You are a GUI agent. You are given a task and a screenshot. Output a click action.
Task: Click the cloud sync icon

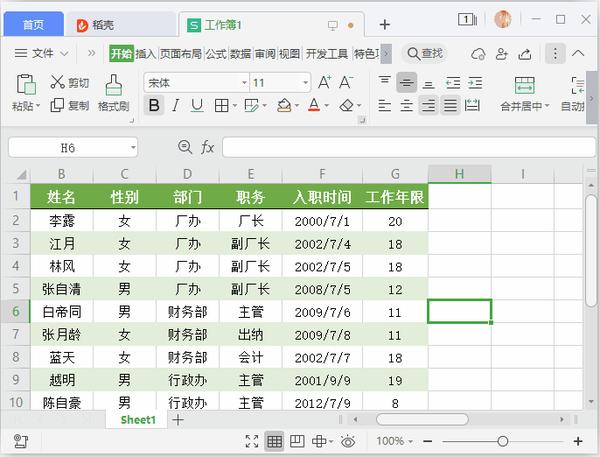478,54
